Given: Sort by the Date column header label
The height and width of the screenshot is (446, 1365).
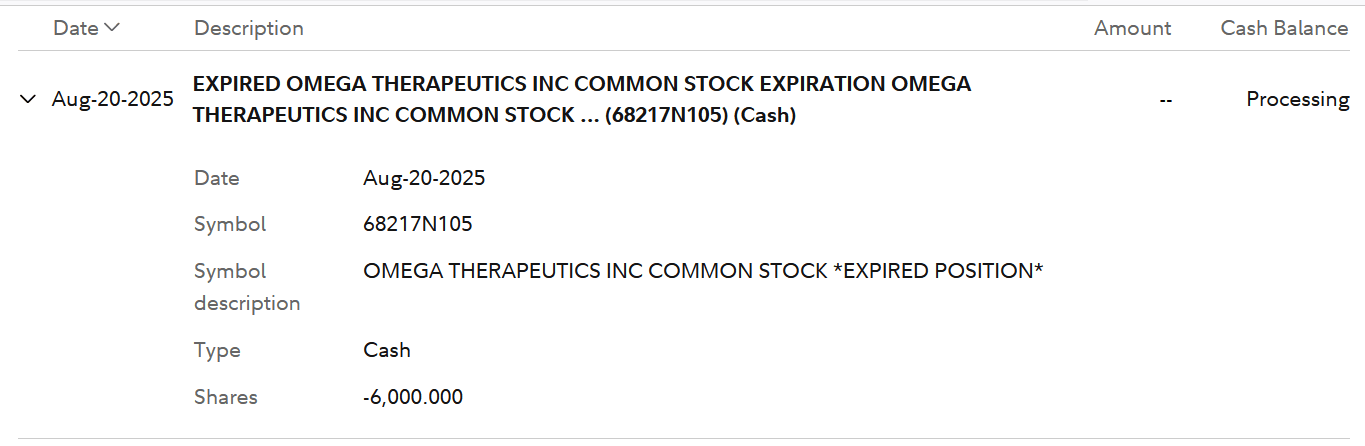Looking at the screenshot, I should [75, 28].
